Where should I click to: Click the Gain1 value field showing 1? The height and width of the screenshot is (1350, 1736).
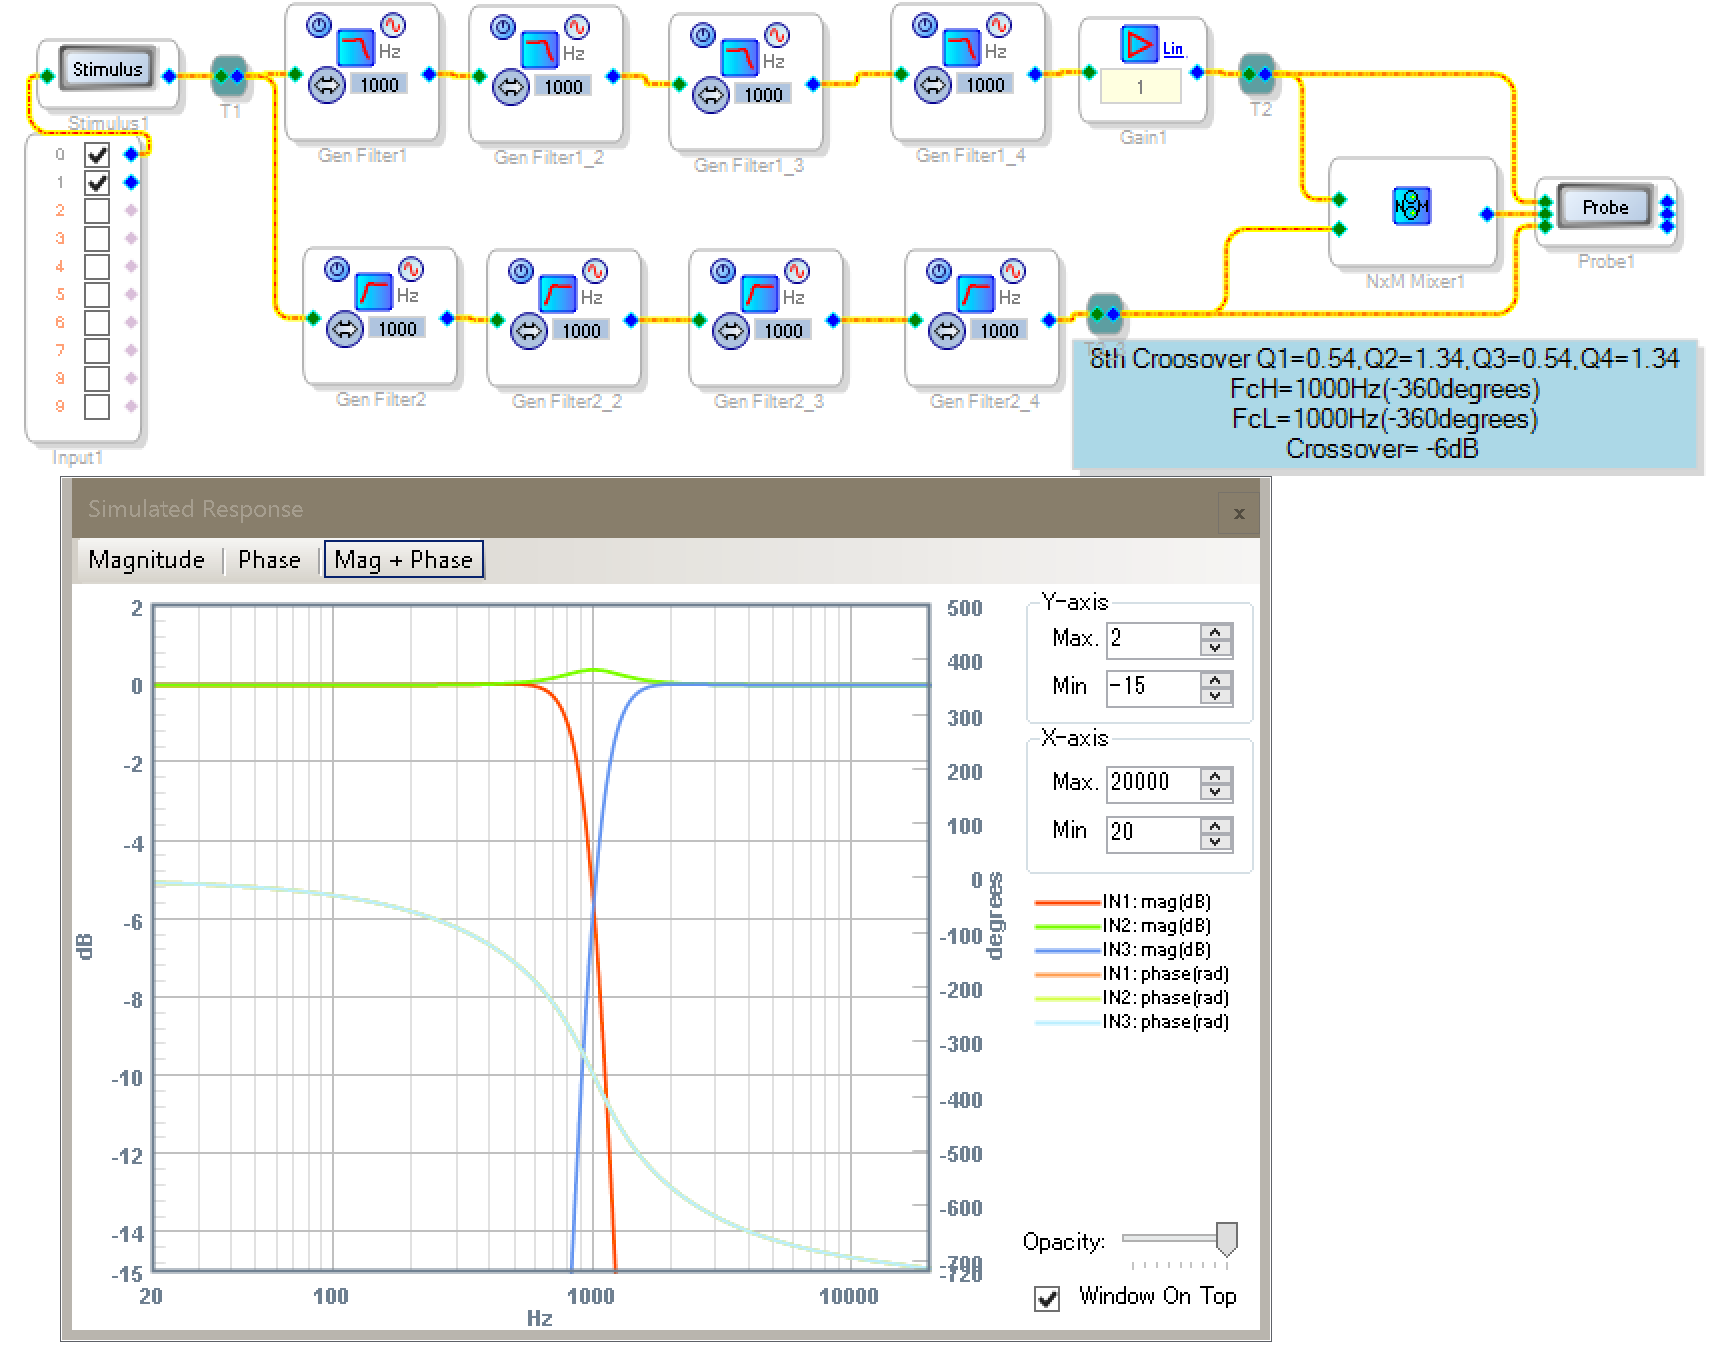1139,87
